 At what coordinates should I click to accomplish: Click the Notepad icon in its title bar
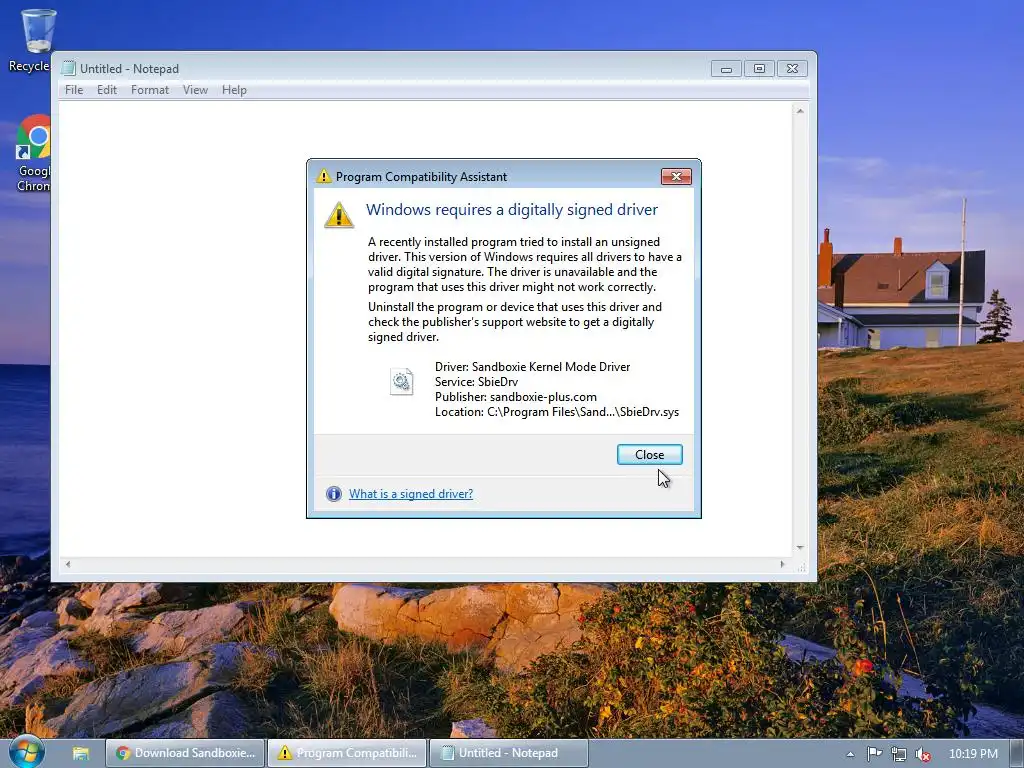point(69,69)
